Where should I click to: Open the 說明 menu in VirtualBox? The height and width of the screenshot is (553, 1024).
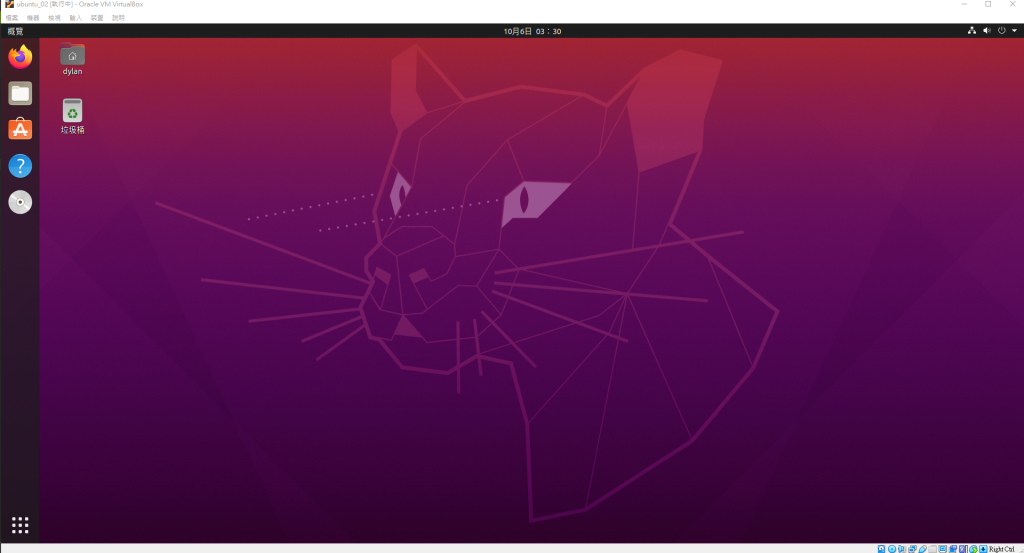click(118, 18)
